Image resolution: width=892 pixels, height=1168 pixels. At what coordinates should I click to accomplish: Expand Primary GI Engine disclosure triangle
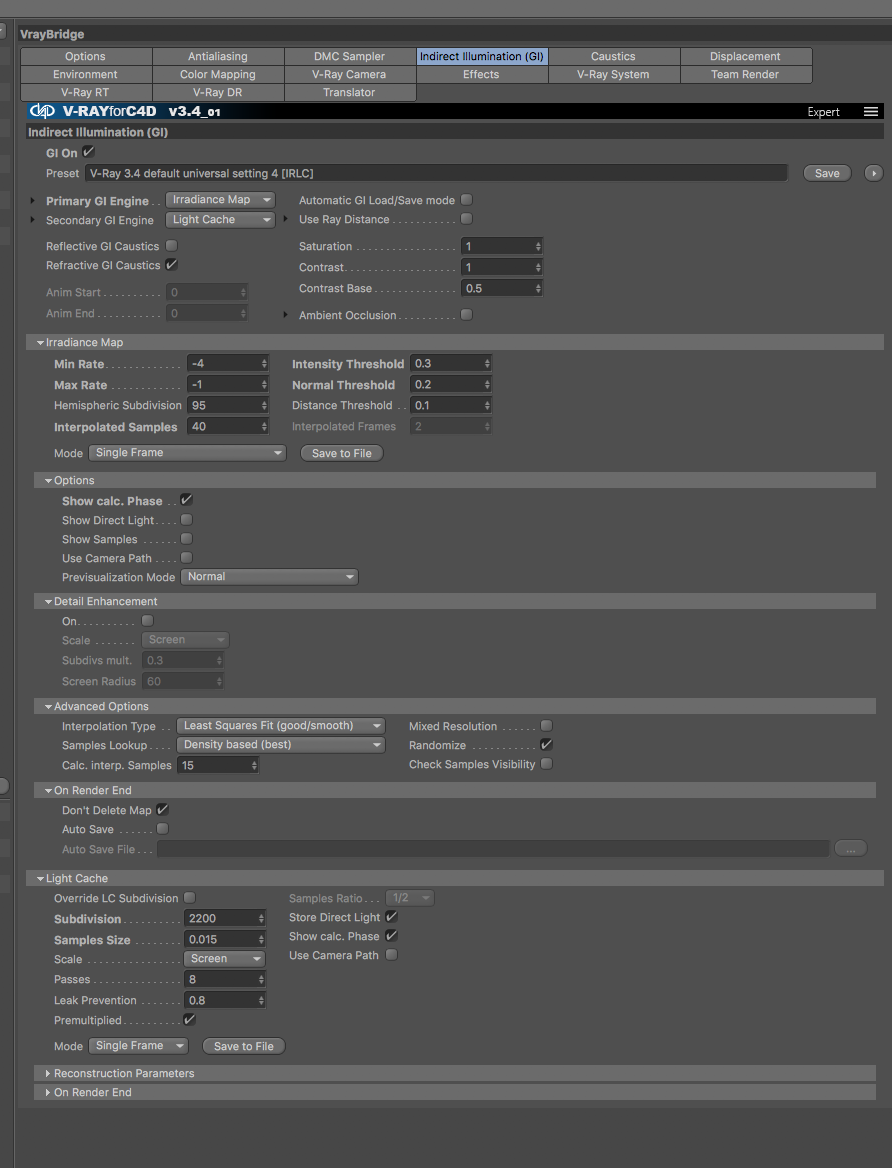(33, 200)
